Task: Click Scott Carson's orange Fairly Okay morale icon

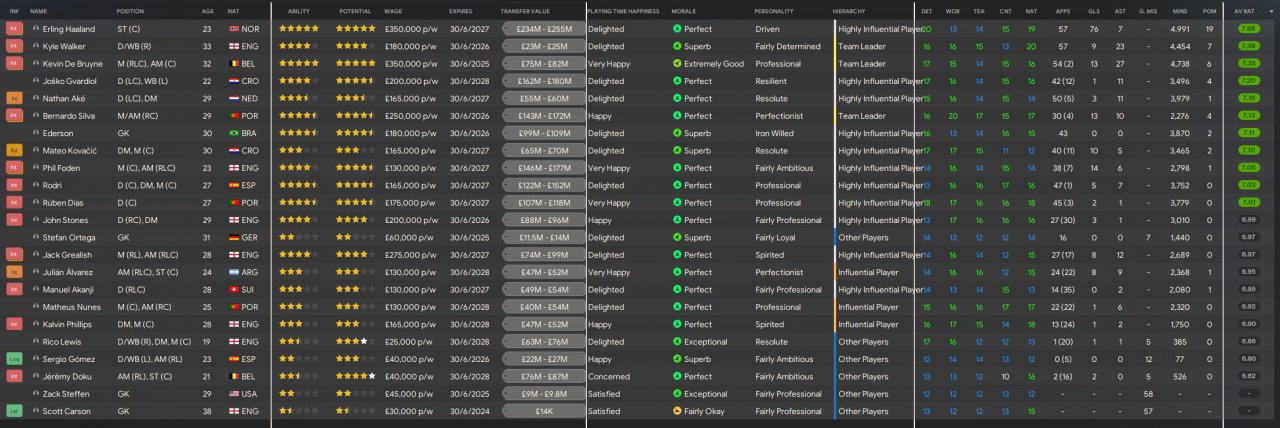Action: pos(677,411)
